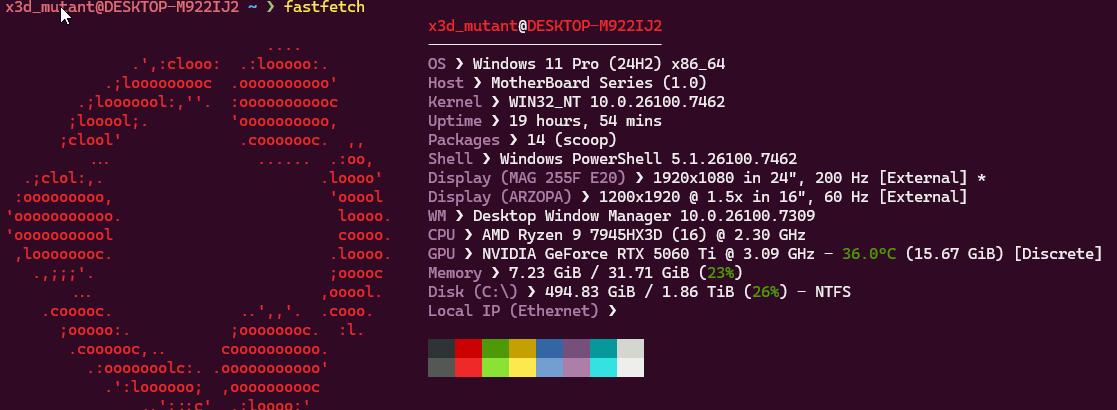Select the 1200x1920 60 Hz display value
The height and width of the screenshot is (410, 1117).
point(784,197)
